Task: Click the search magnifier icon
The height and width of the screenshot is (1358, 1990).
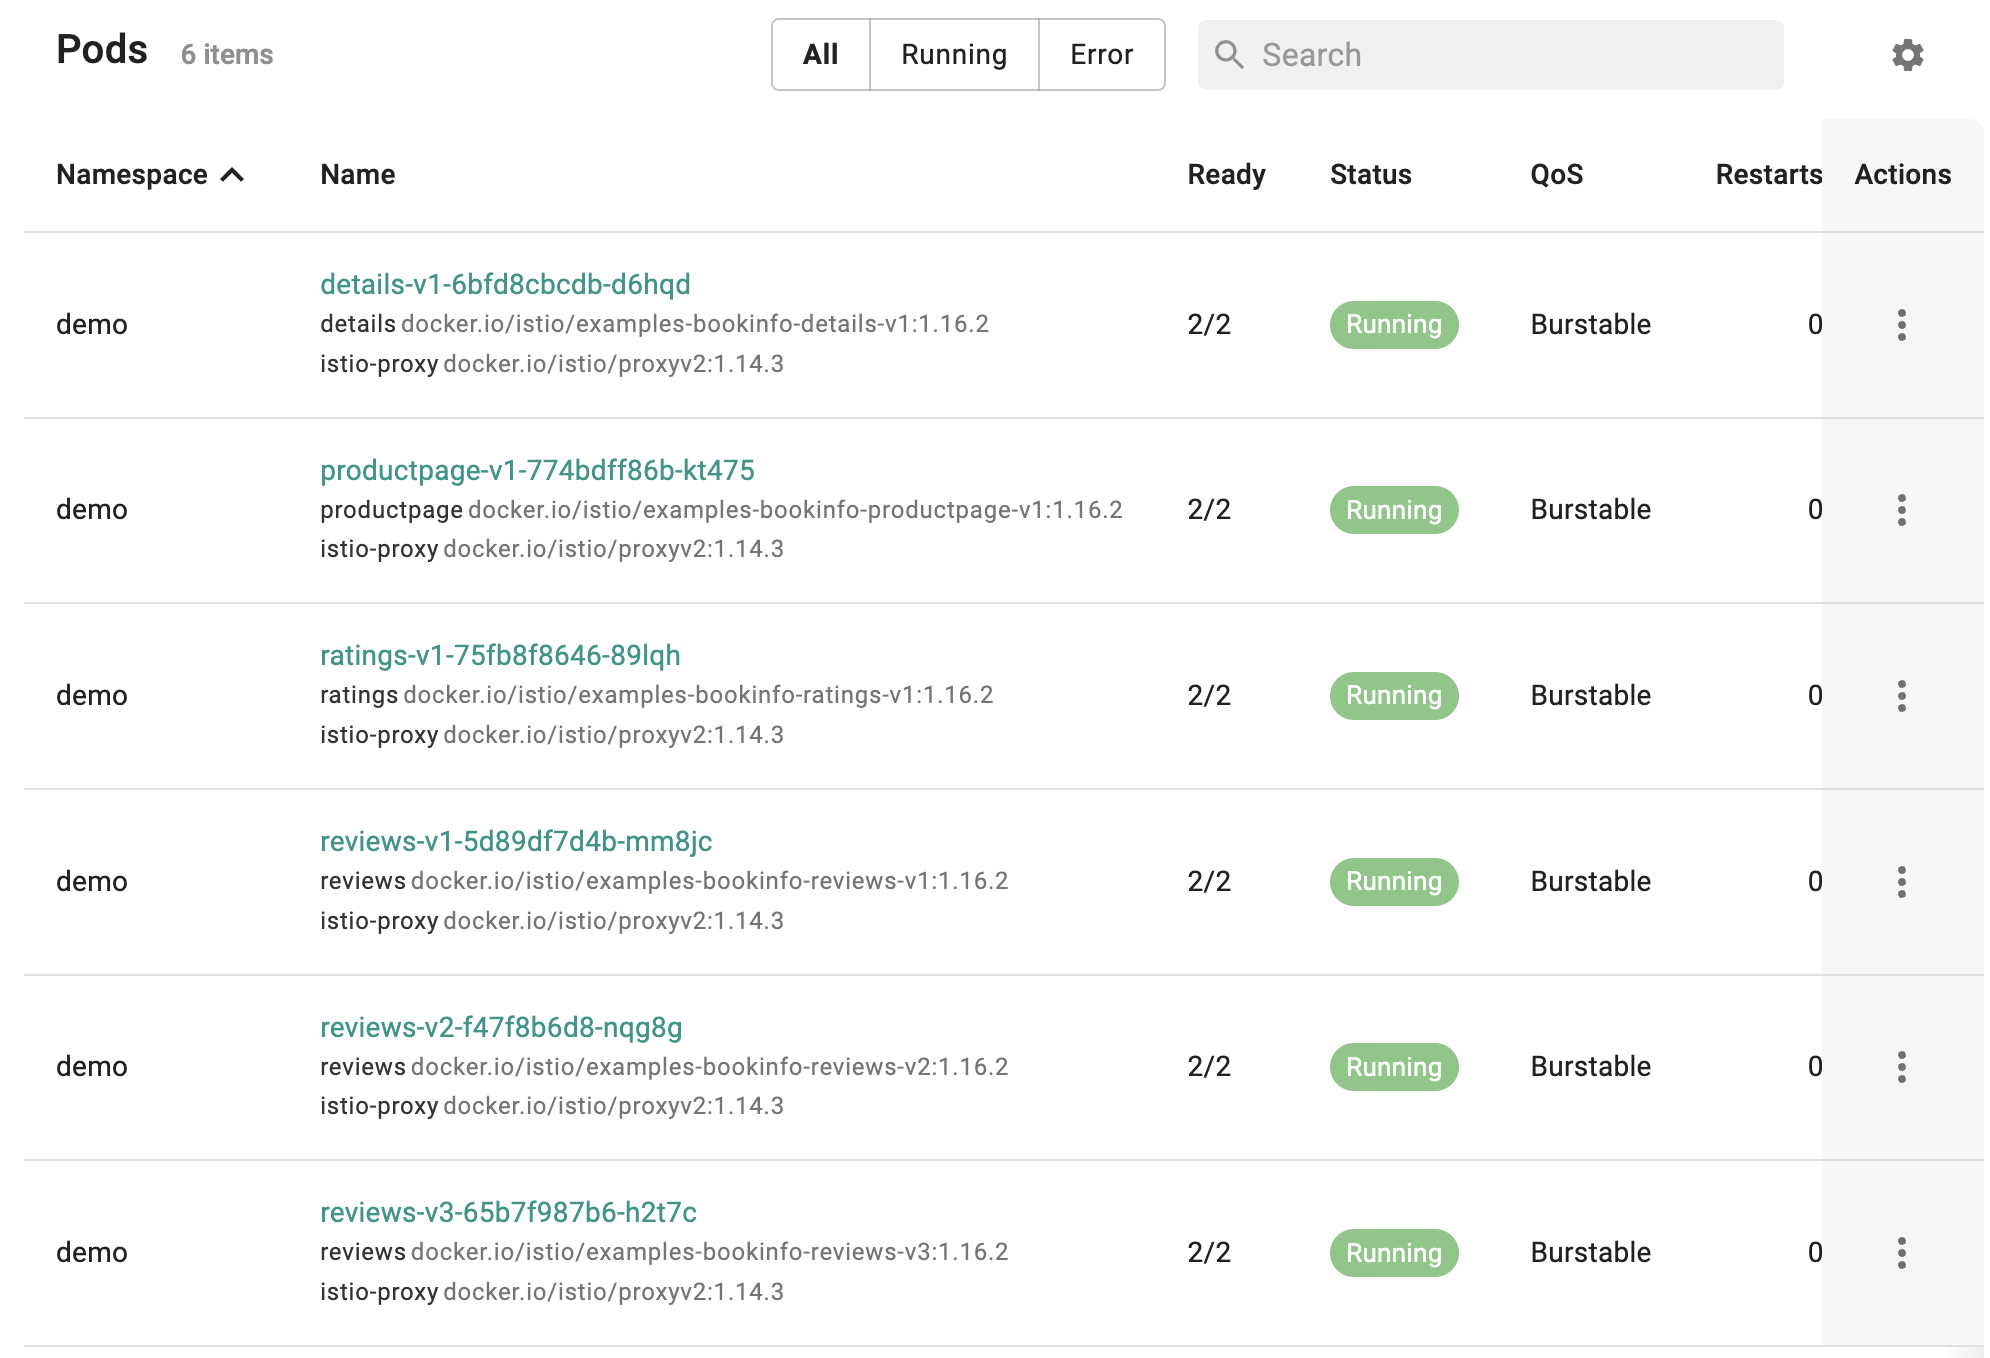Action: coord(1229,55)
